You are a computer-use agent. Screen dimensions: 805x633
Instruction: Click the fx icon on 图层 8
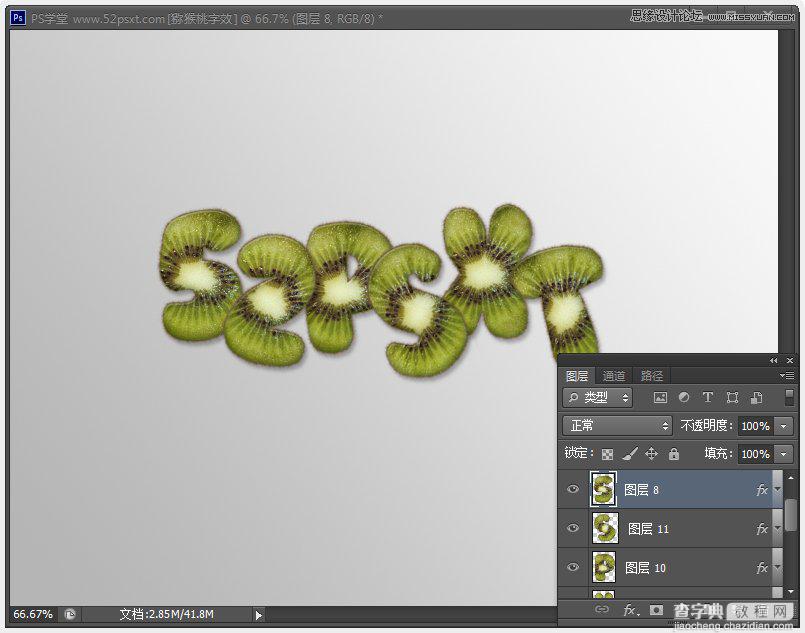[762, 490]
